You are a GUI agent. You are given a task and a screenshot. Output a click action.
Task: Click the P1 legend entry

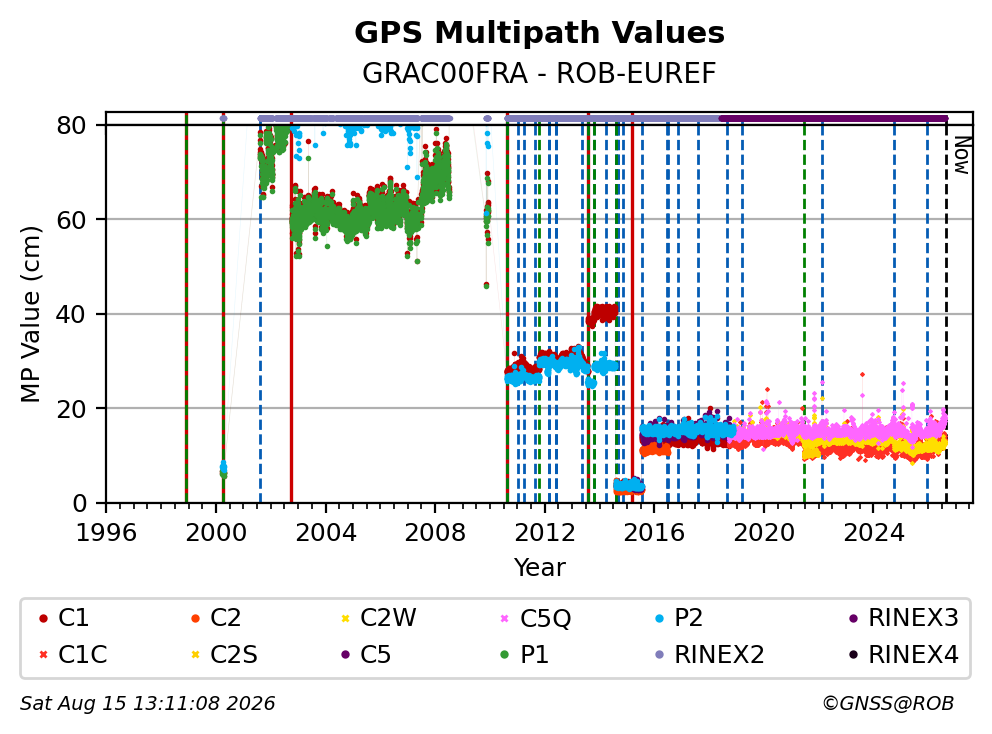(x=525, y=654)
